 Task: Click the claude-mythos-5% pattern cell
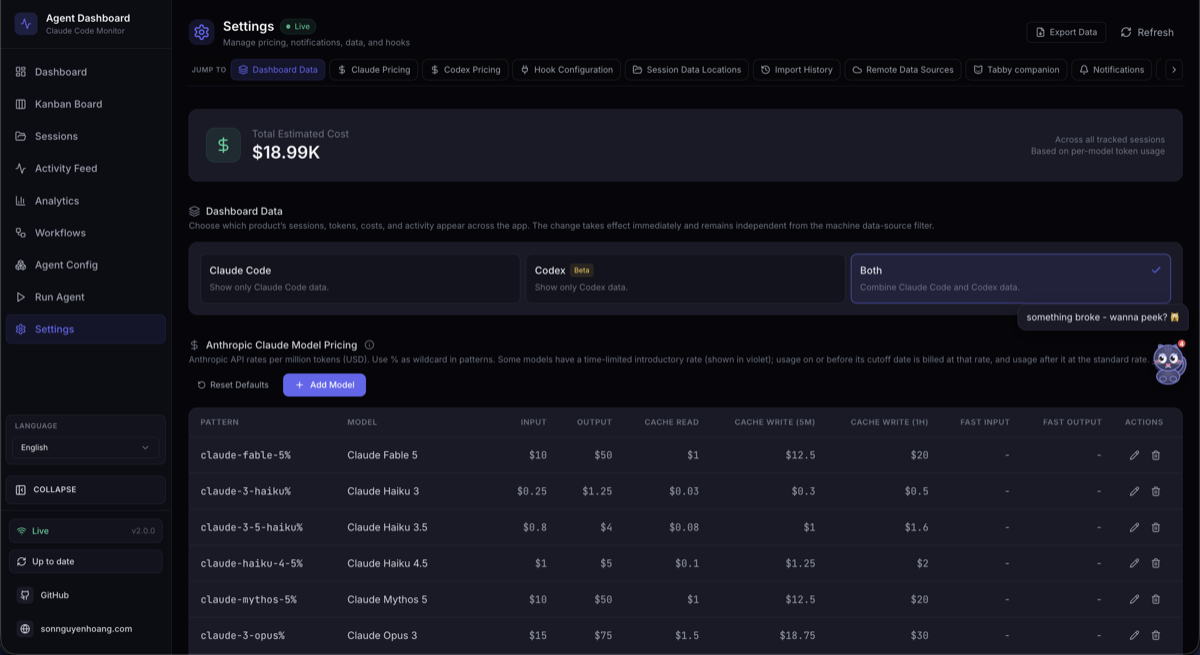(248, 599)
